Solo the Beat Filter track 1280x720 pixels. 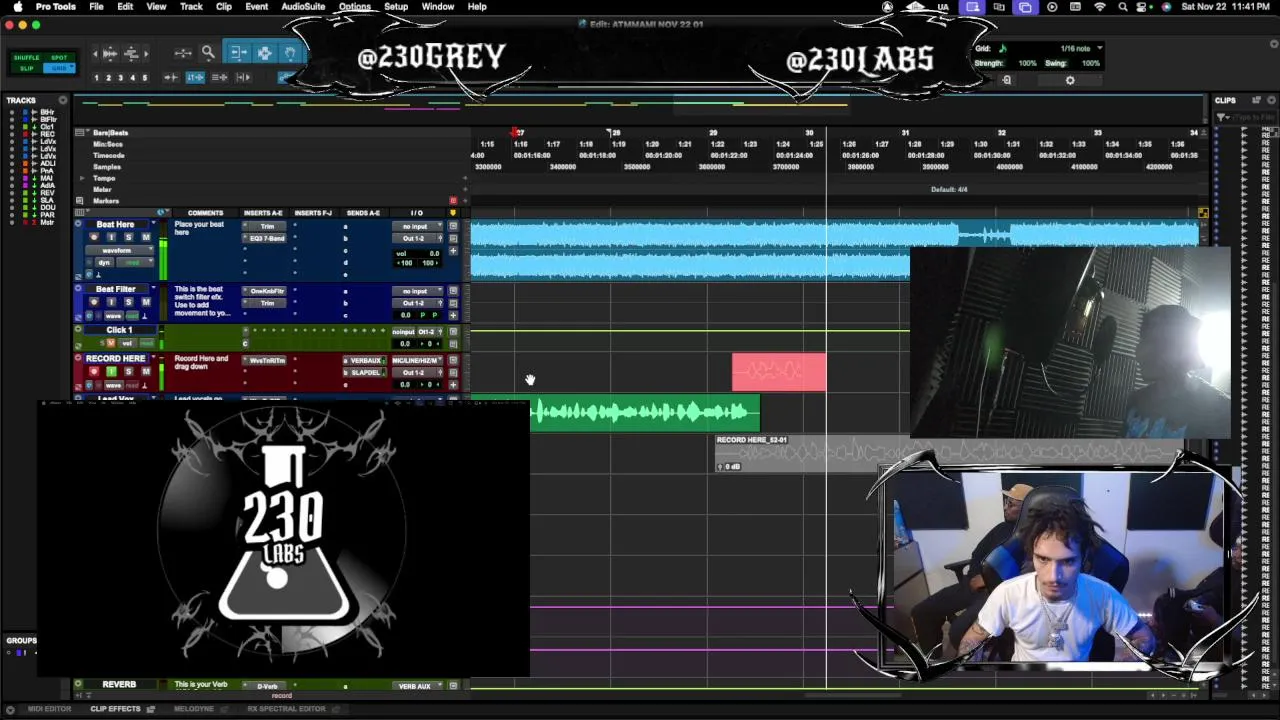click(128, 302)
